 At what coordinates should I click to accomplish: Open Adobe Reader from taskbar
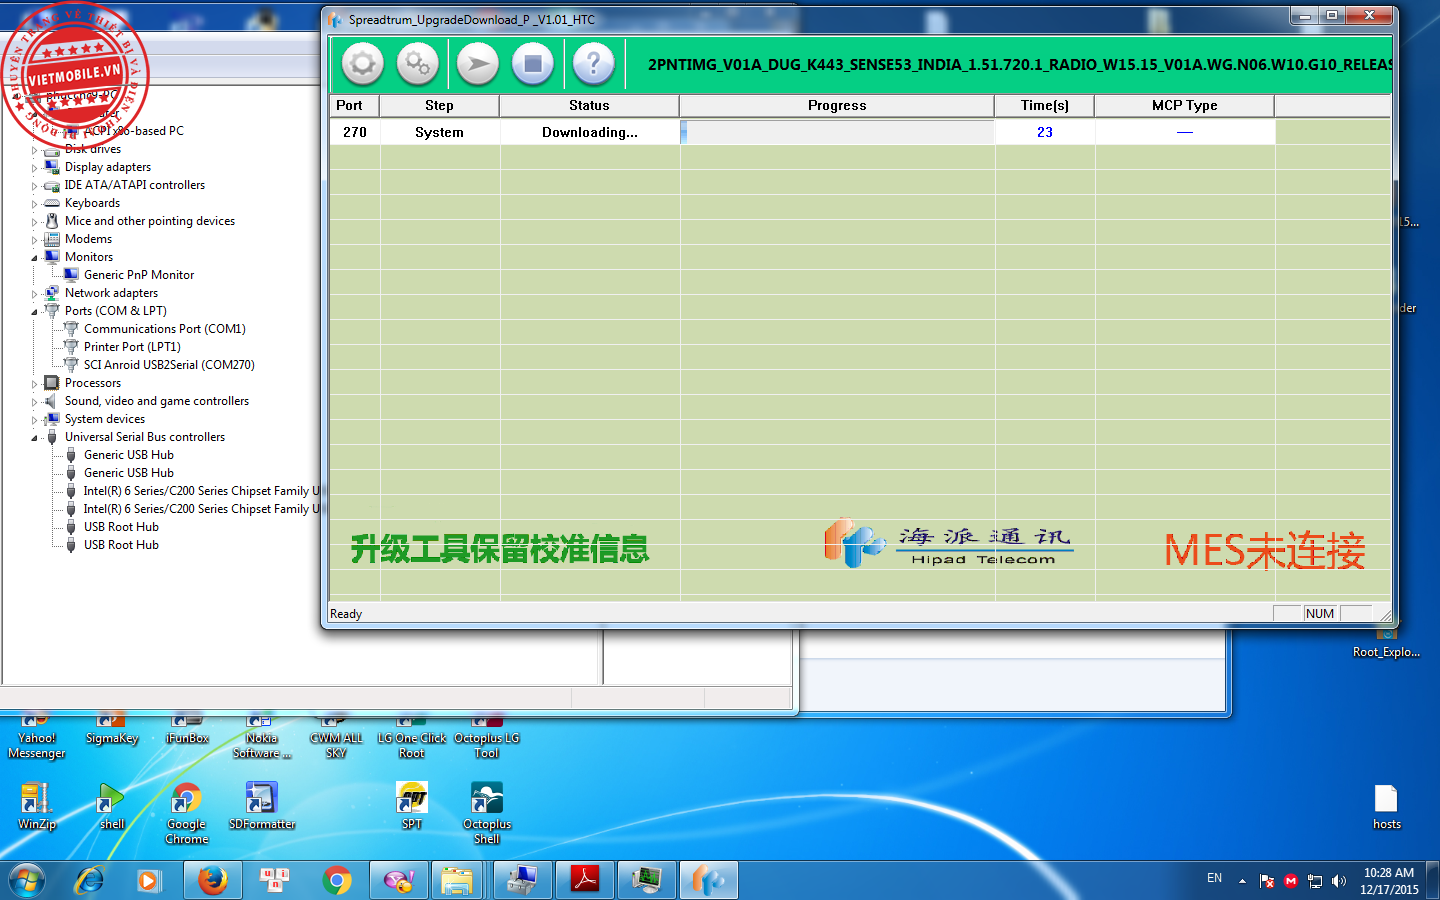tap(584, 881)
